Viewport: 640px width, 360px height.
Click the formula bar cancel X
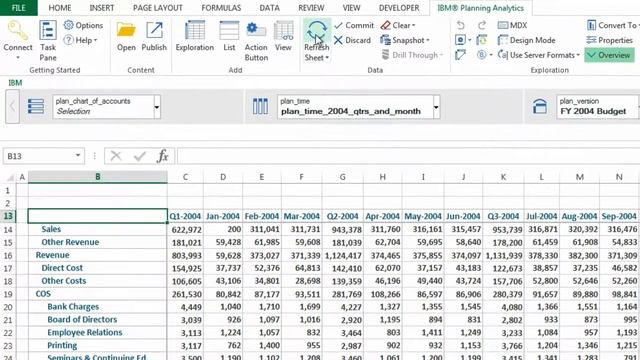click(x=116, y=156)
